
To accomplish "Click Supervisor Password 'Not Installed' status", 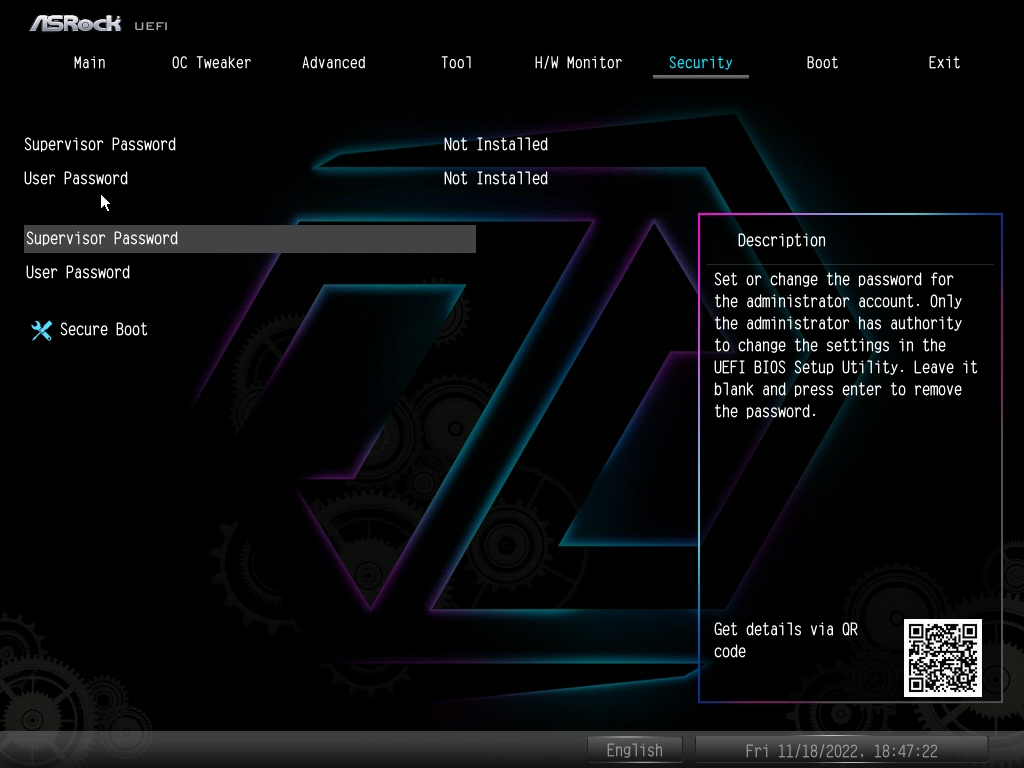I will [496, 144].
